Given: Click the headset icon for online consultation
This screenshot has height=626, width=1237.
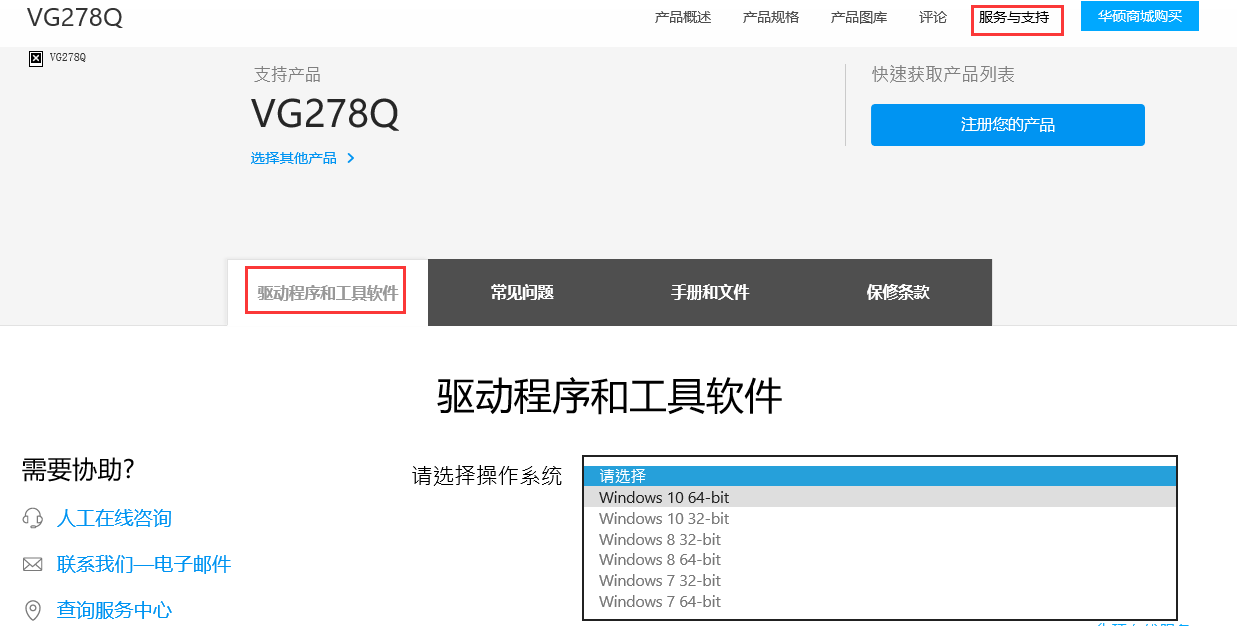Looking at the screenshot, I should coord(33,518).
